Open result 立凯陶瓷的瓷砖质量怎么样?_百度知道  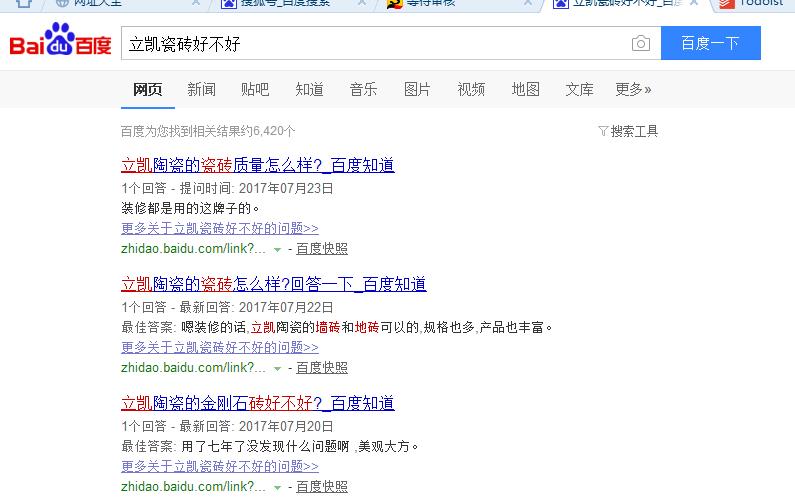(x=258, y=165)
